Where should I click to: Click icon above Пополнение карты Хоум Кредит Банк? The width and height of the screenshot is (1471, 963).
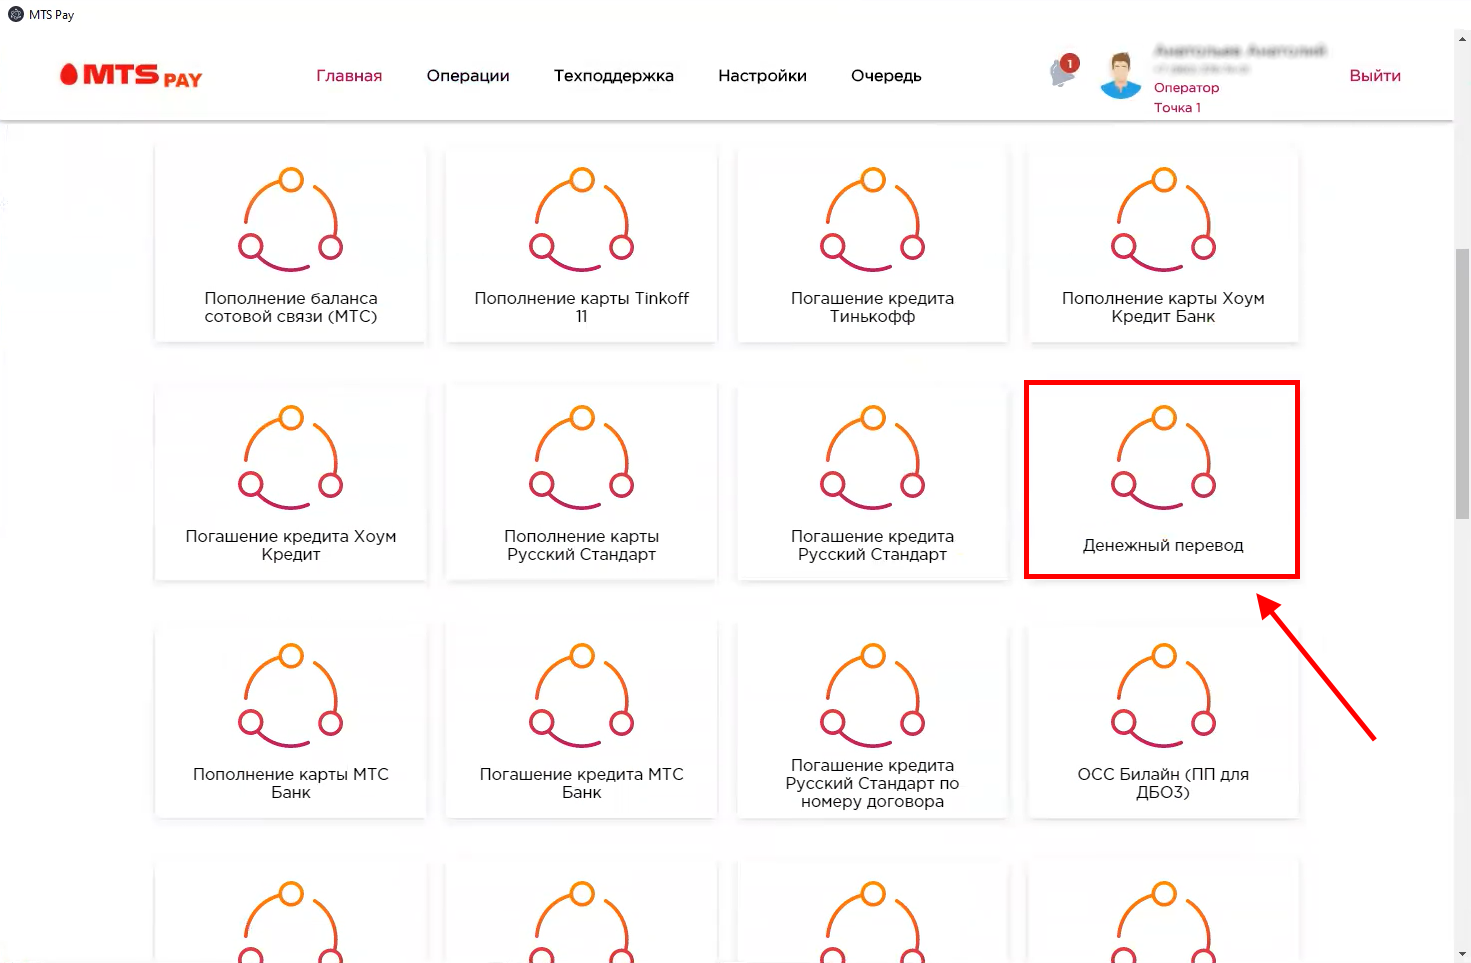tap(1164, 219)
